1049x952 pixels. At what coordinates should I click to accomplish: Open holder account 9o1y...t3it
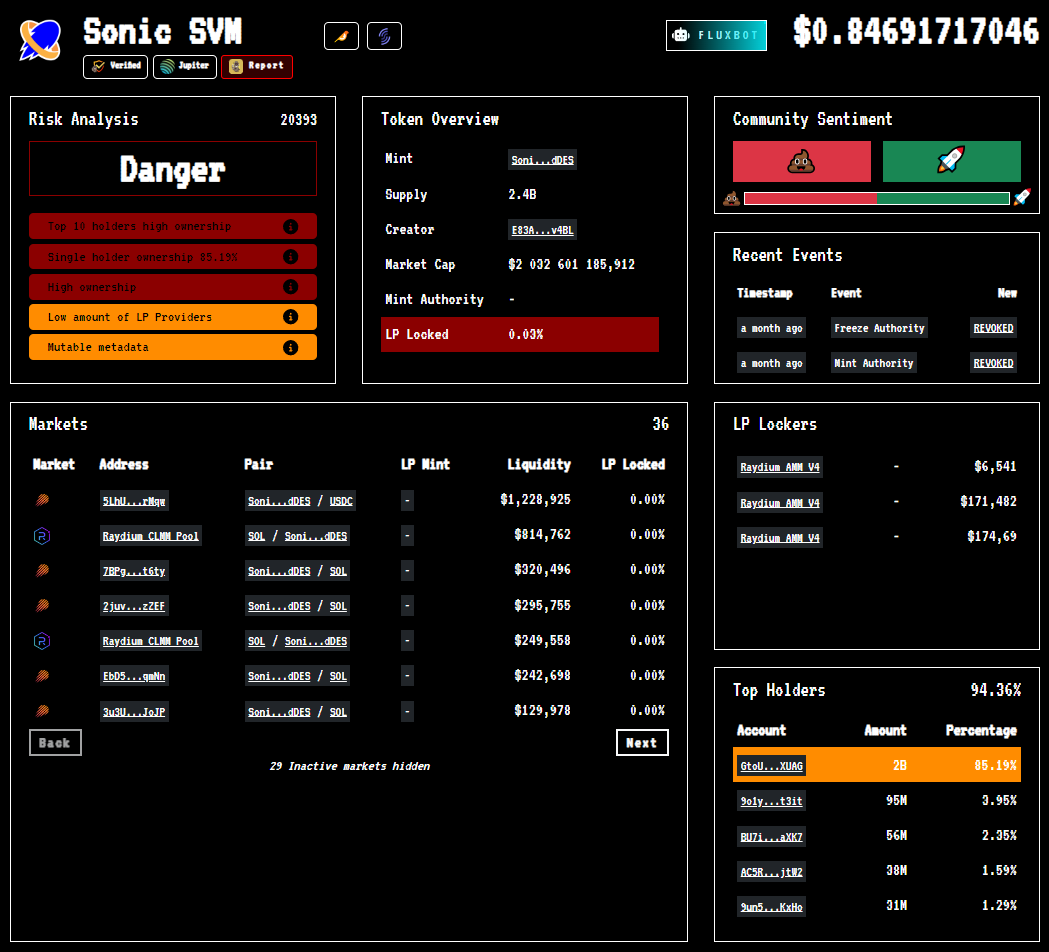pyautogui.click(x=771, y=801)
